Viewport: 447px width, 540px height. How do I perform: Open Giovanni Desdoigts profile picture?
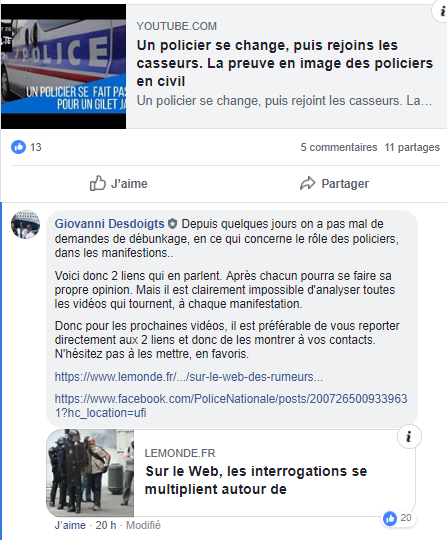(25, 225)
